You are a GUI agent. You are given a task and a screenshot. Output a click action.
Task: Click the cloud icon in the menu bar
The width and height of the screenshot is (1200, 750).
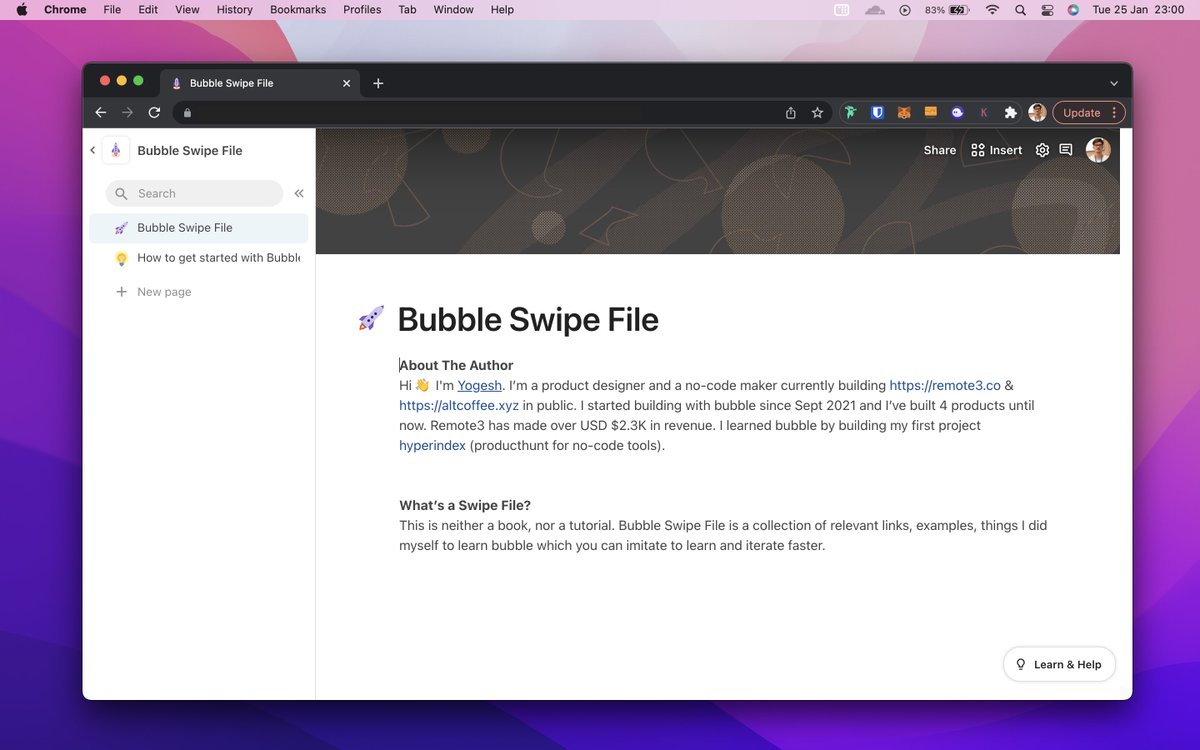875,10
